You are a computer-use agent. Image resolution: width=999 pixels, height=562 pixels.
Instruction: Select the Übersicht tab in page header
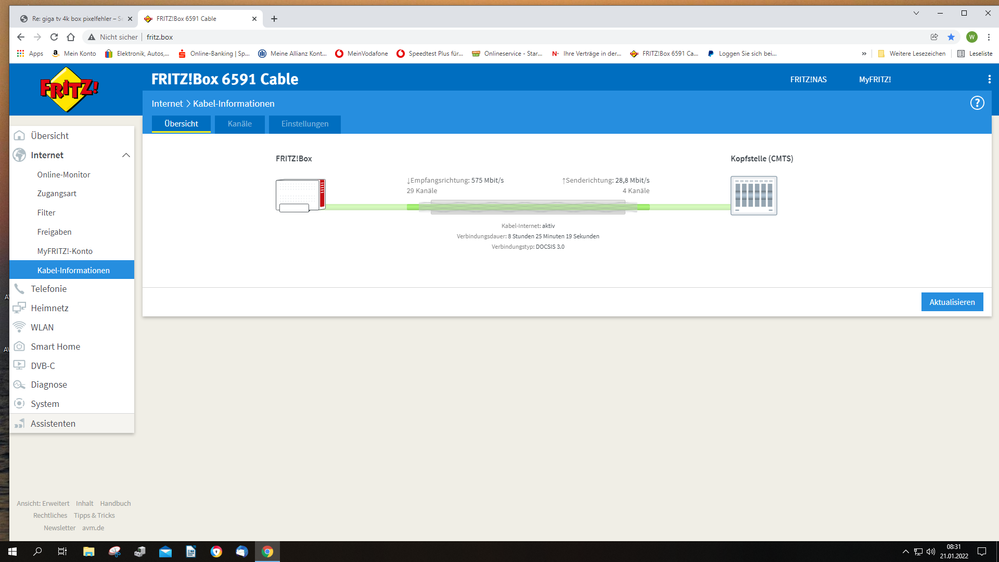pyautogui.click(x=181, y=124)
